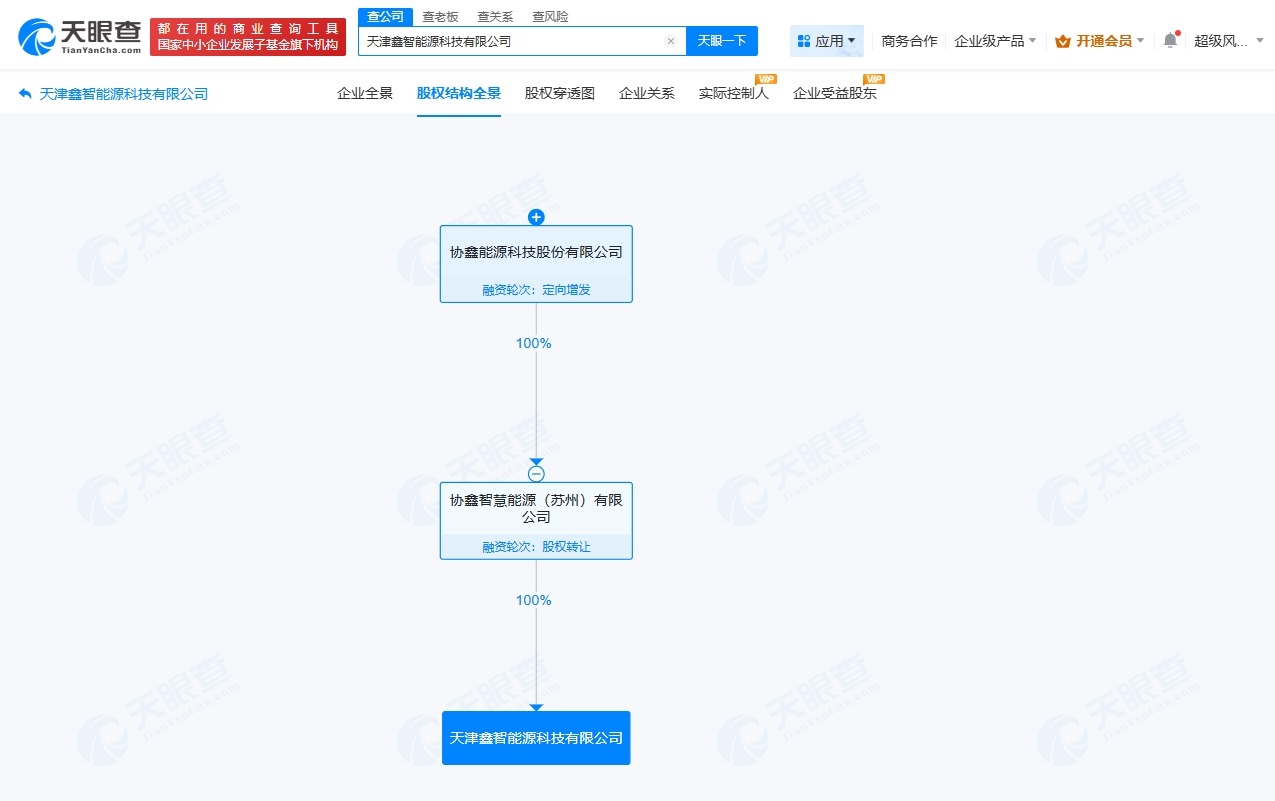
Task: Clear the search box with the × icon
Action: click(670, 41)
